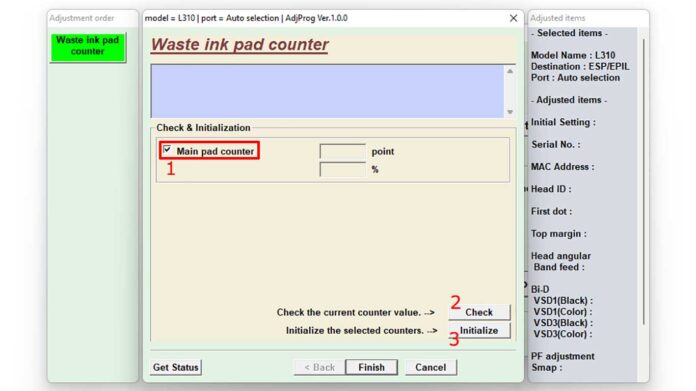Click the point value input field
The width and height of the screenshot is (696, 391).
click(x=342, y=151)
